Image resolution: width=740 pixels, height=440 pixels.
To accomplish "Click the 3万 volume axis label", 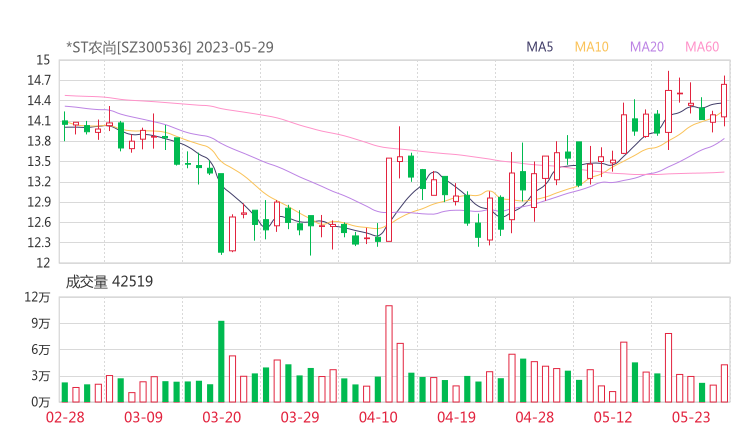I will 41,376.
